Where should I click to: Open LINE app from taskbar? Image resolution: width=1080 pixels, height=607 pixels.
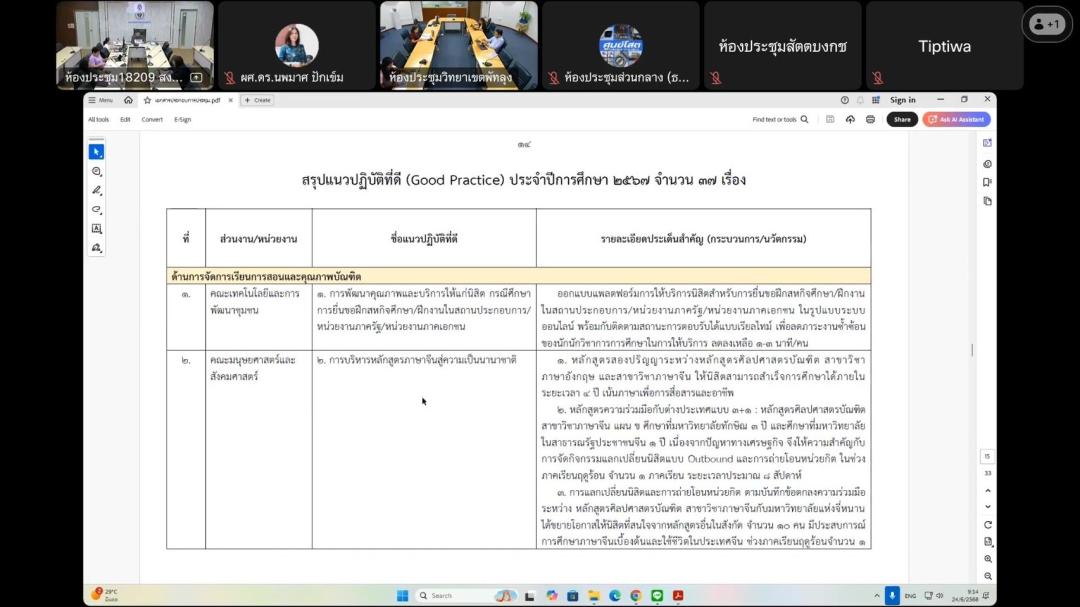tap(657, 595)
